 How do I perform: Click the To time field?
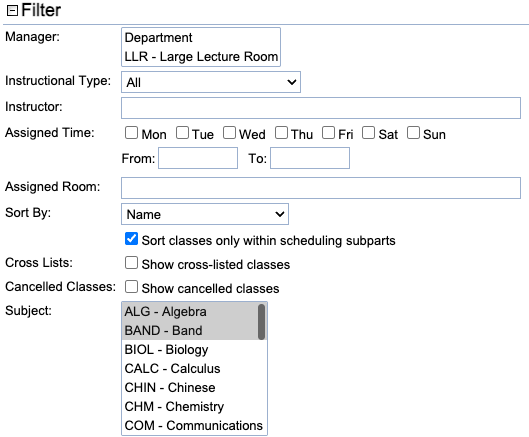tap(310, 158)
